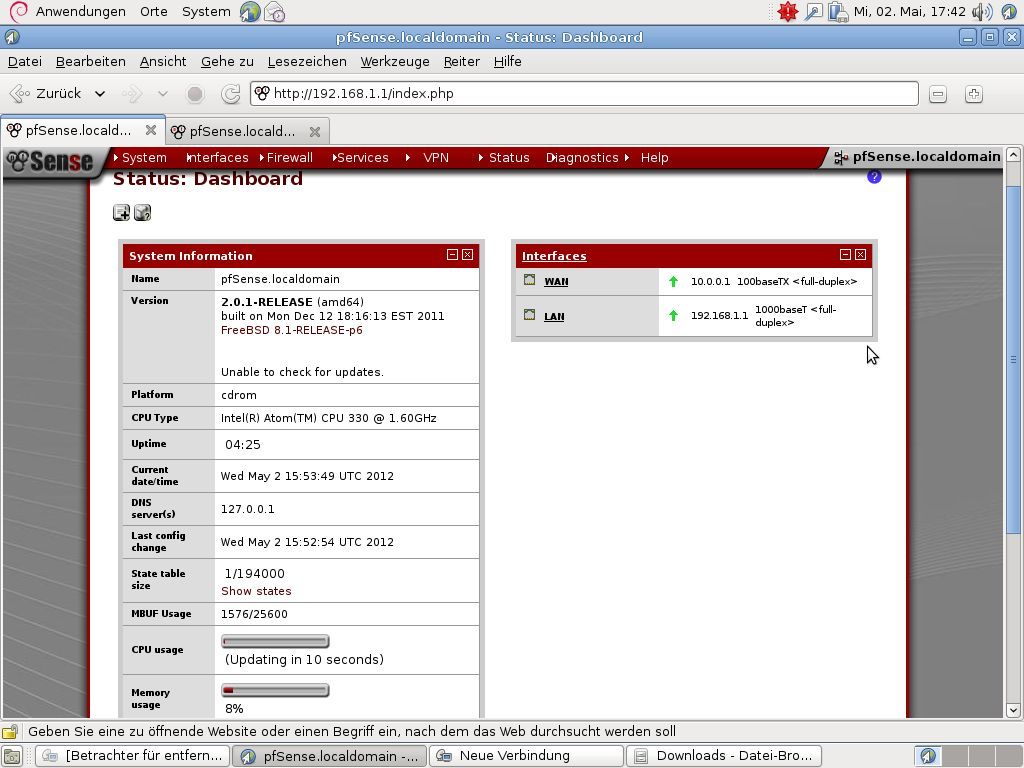Viewport: 1024px width, 768px height.
Task: Click the WAN interface icon
Action: click(x=530, y=280)
